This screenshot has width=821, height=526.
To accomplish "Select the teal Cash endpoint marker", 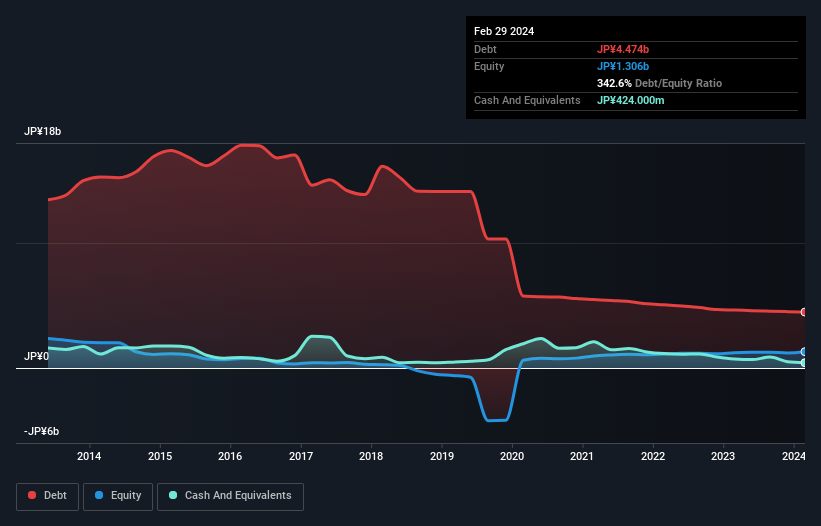I will [x=804, y=362].
